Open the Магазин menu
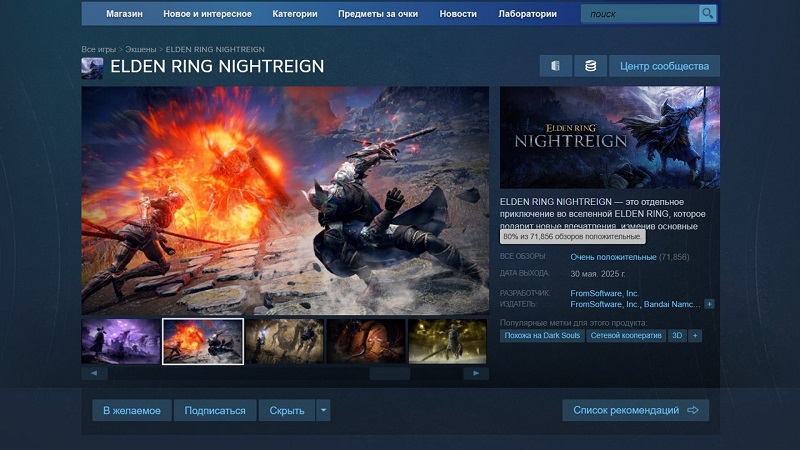Screen dimensions: 800x450 (124, 14)
